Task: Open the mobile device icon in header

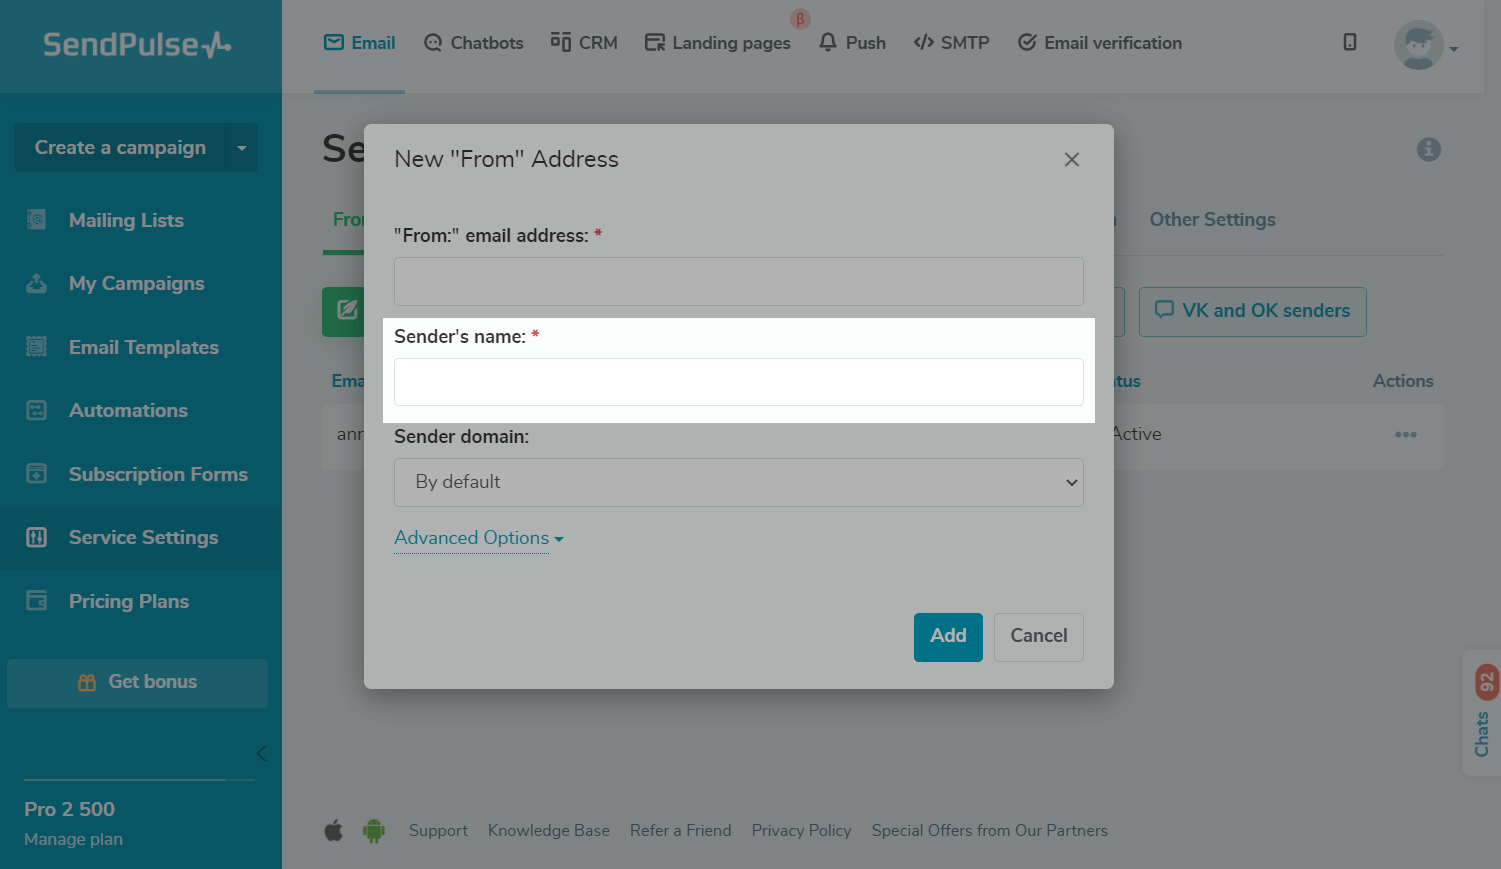Action: point(1350,42)
